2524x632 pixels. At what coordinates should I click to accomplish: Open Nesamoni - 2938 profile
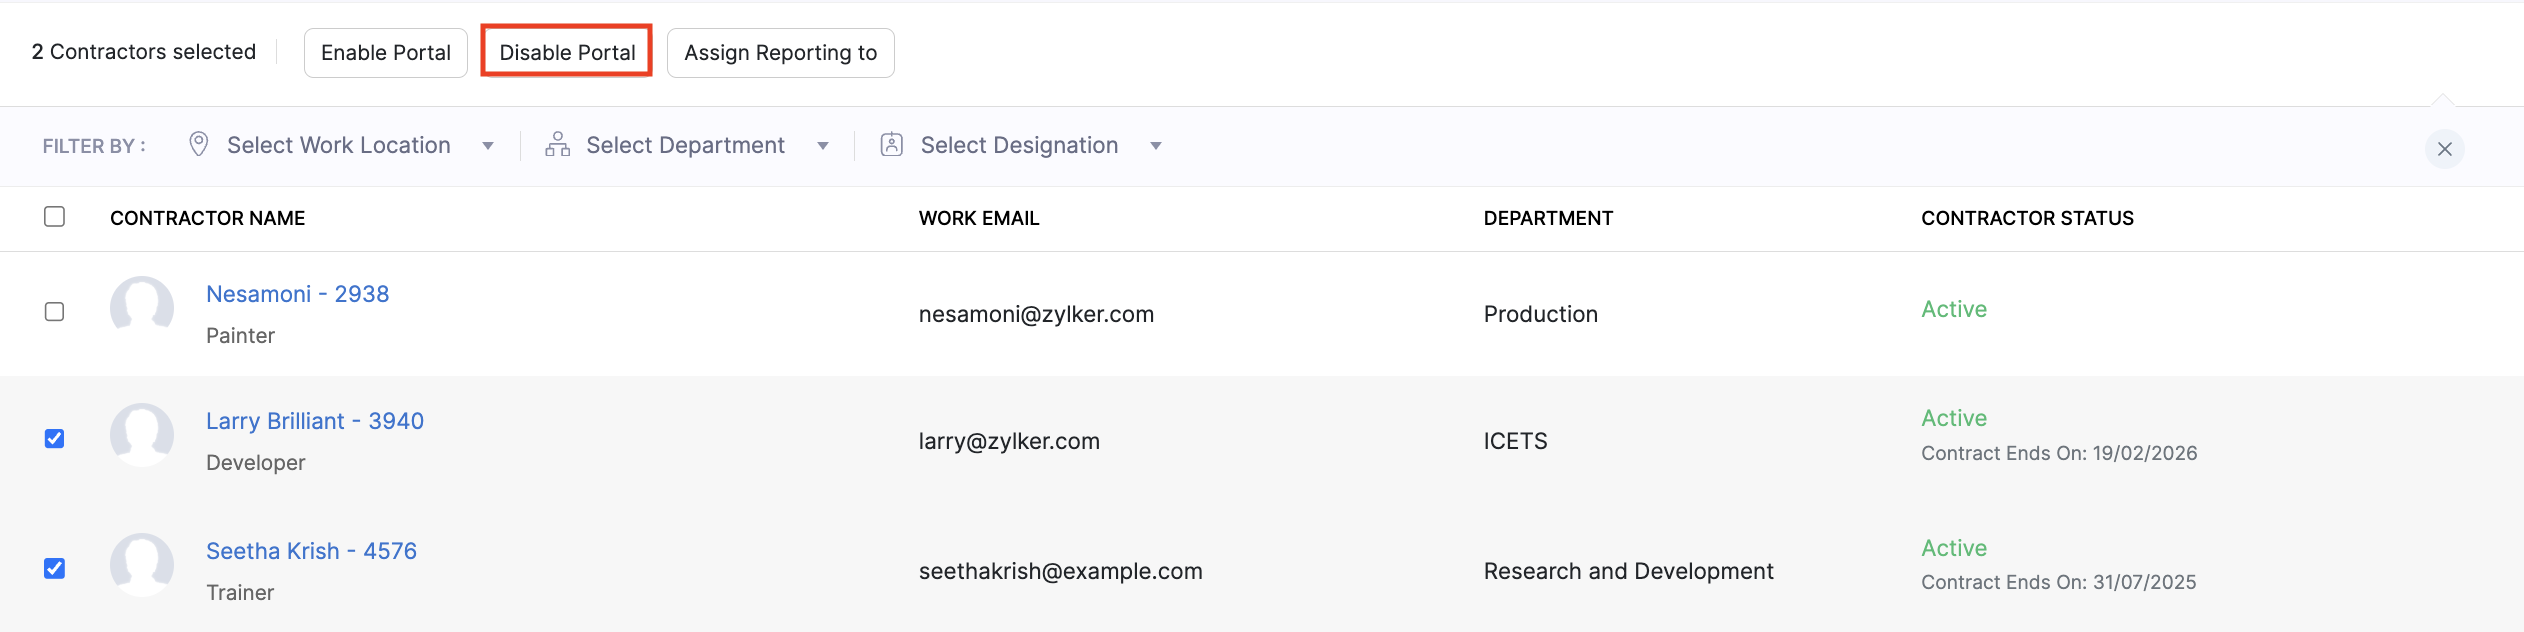pos(297,293)
